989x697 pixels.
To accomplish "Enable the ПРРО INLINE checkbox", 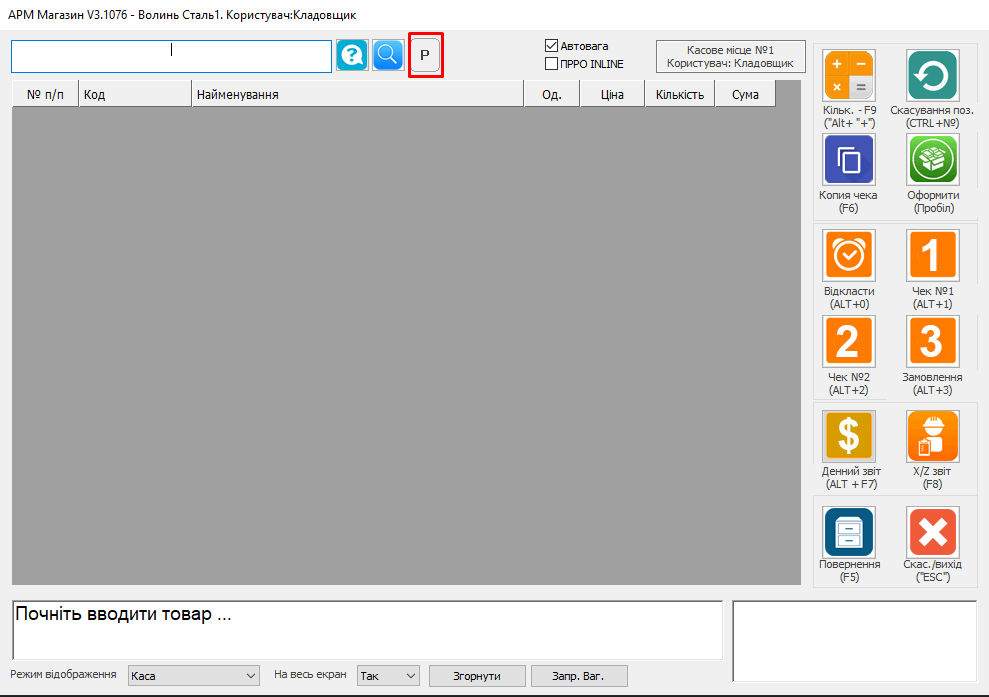I will pyautogui.click(x=551, y=64).
